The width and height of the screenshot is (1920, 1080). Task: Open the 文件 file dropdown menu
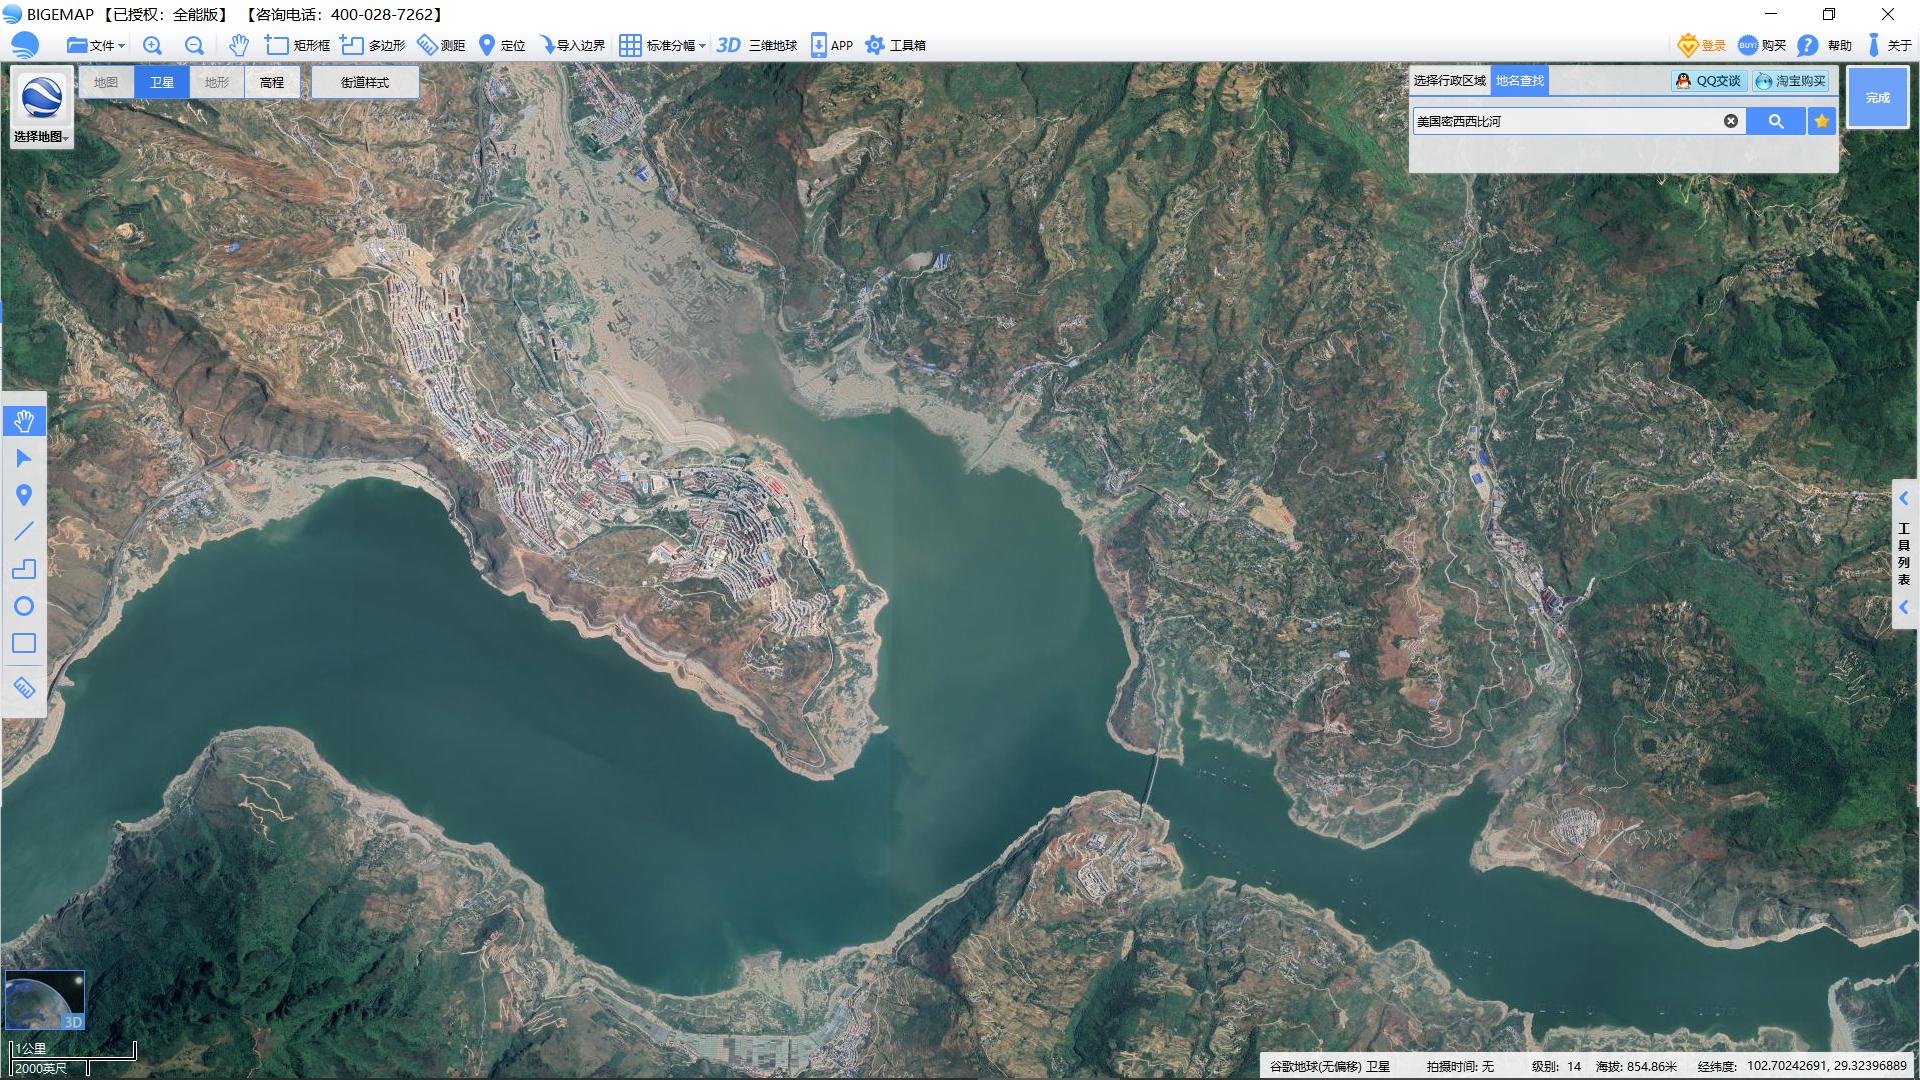point(96,45)
